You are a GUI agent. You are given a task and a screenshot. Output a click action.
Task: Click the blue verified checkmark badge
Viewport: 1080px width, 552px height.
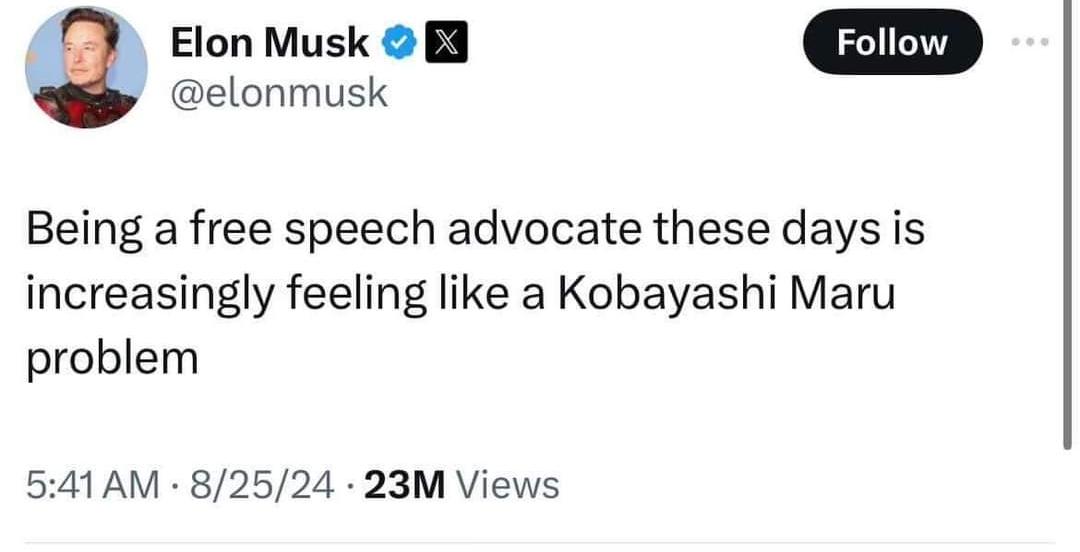pos(398,42)
